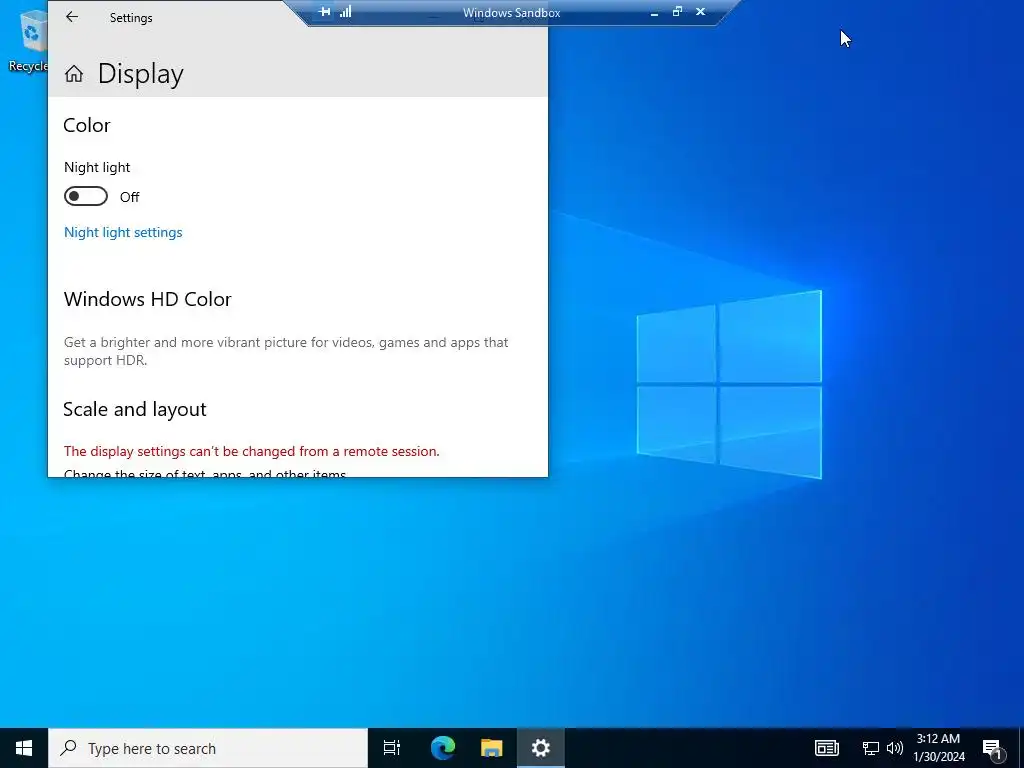Check the connection signal strength icon
Screen dimensions: 1024x768
[345, 11]
